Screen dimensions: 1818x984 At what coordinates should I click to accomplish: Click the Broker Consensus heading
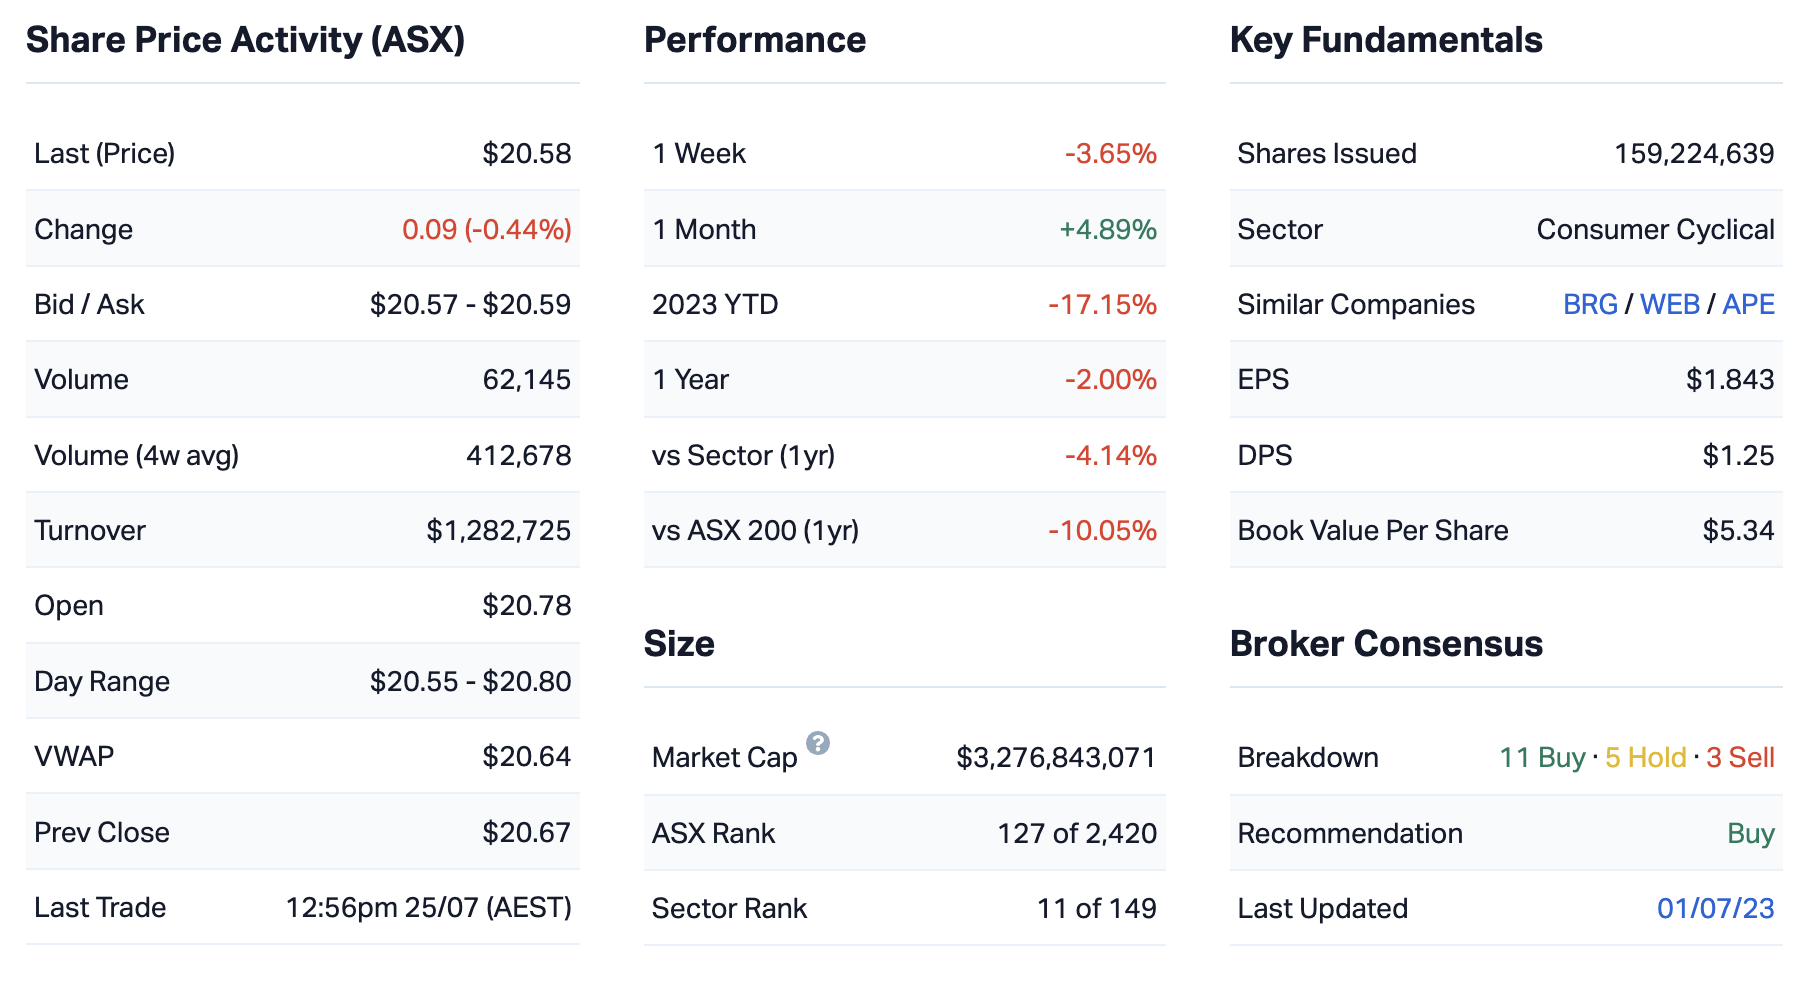pos(1386,644)
